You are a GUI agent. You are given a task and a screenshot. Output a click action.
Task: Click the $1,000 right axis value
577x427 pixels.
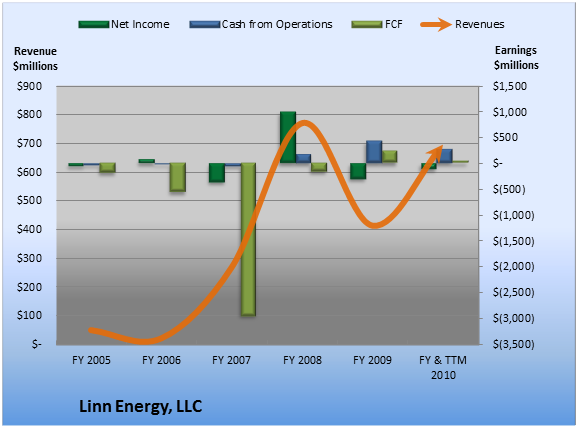(510, 112)
